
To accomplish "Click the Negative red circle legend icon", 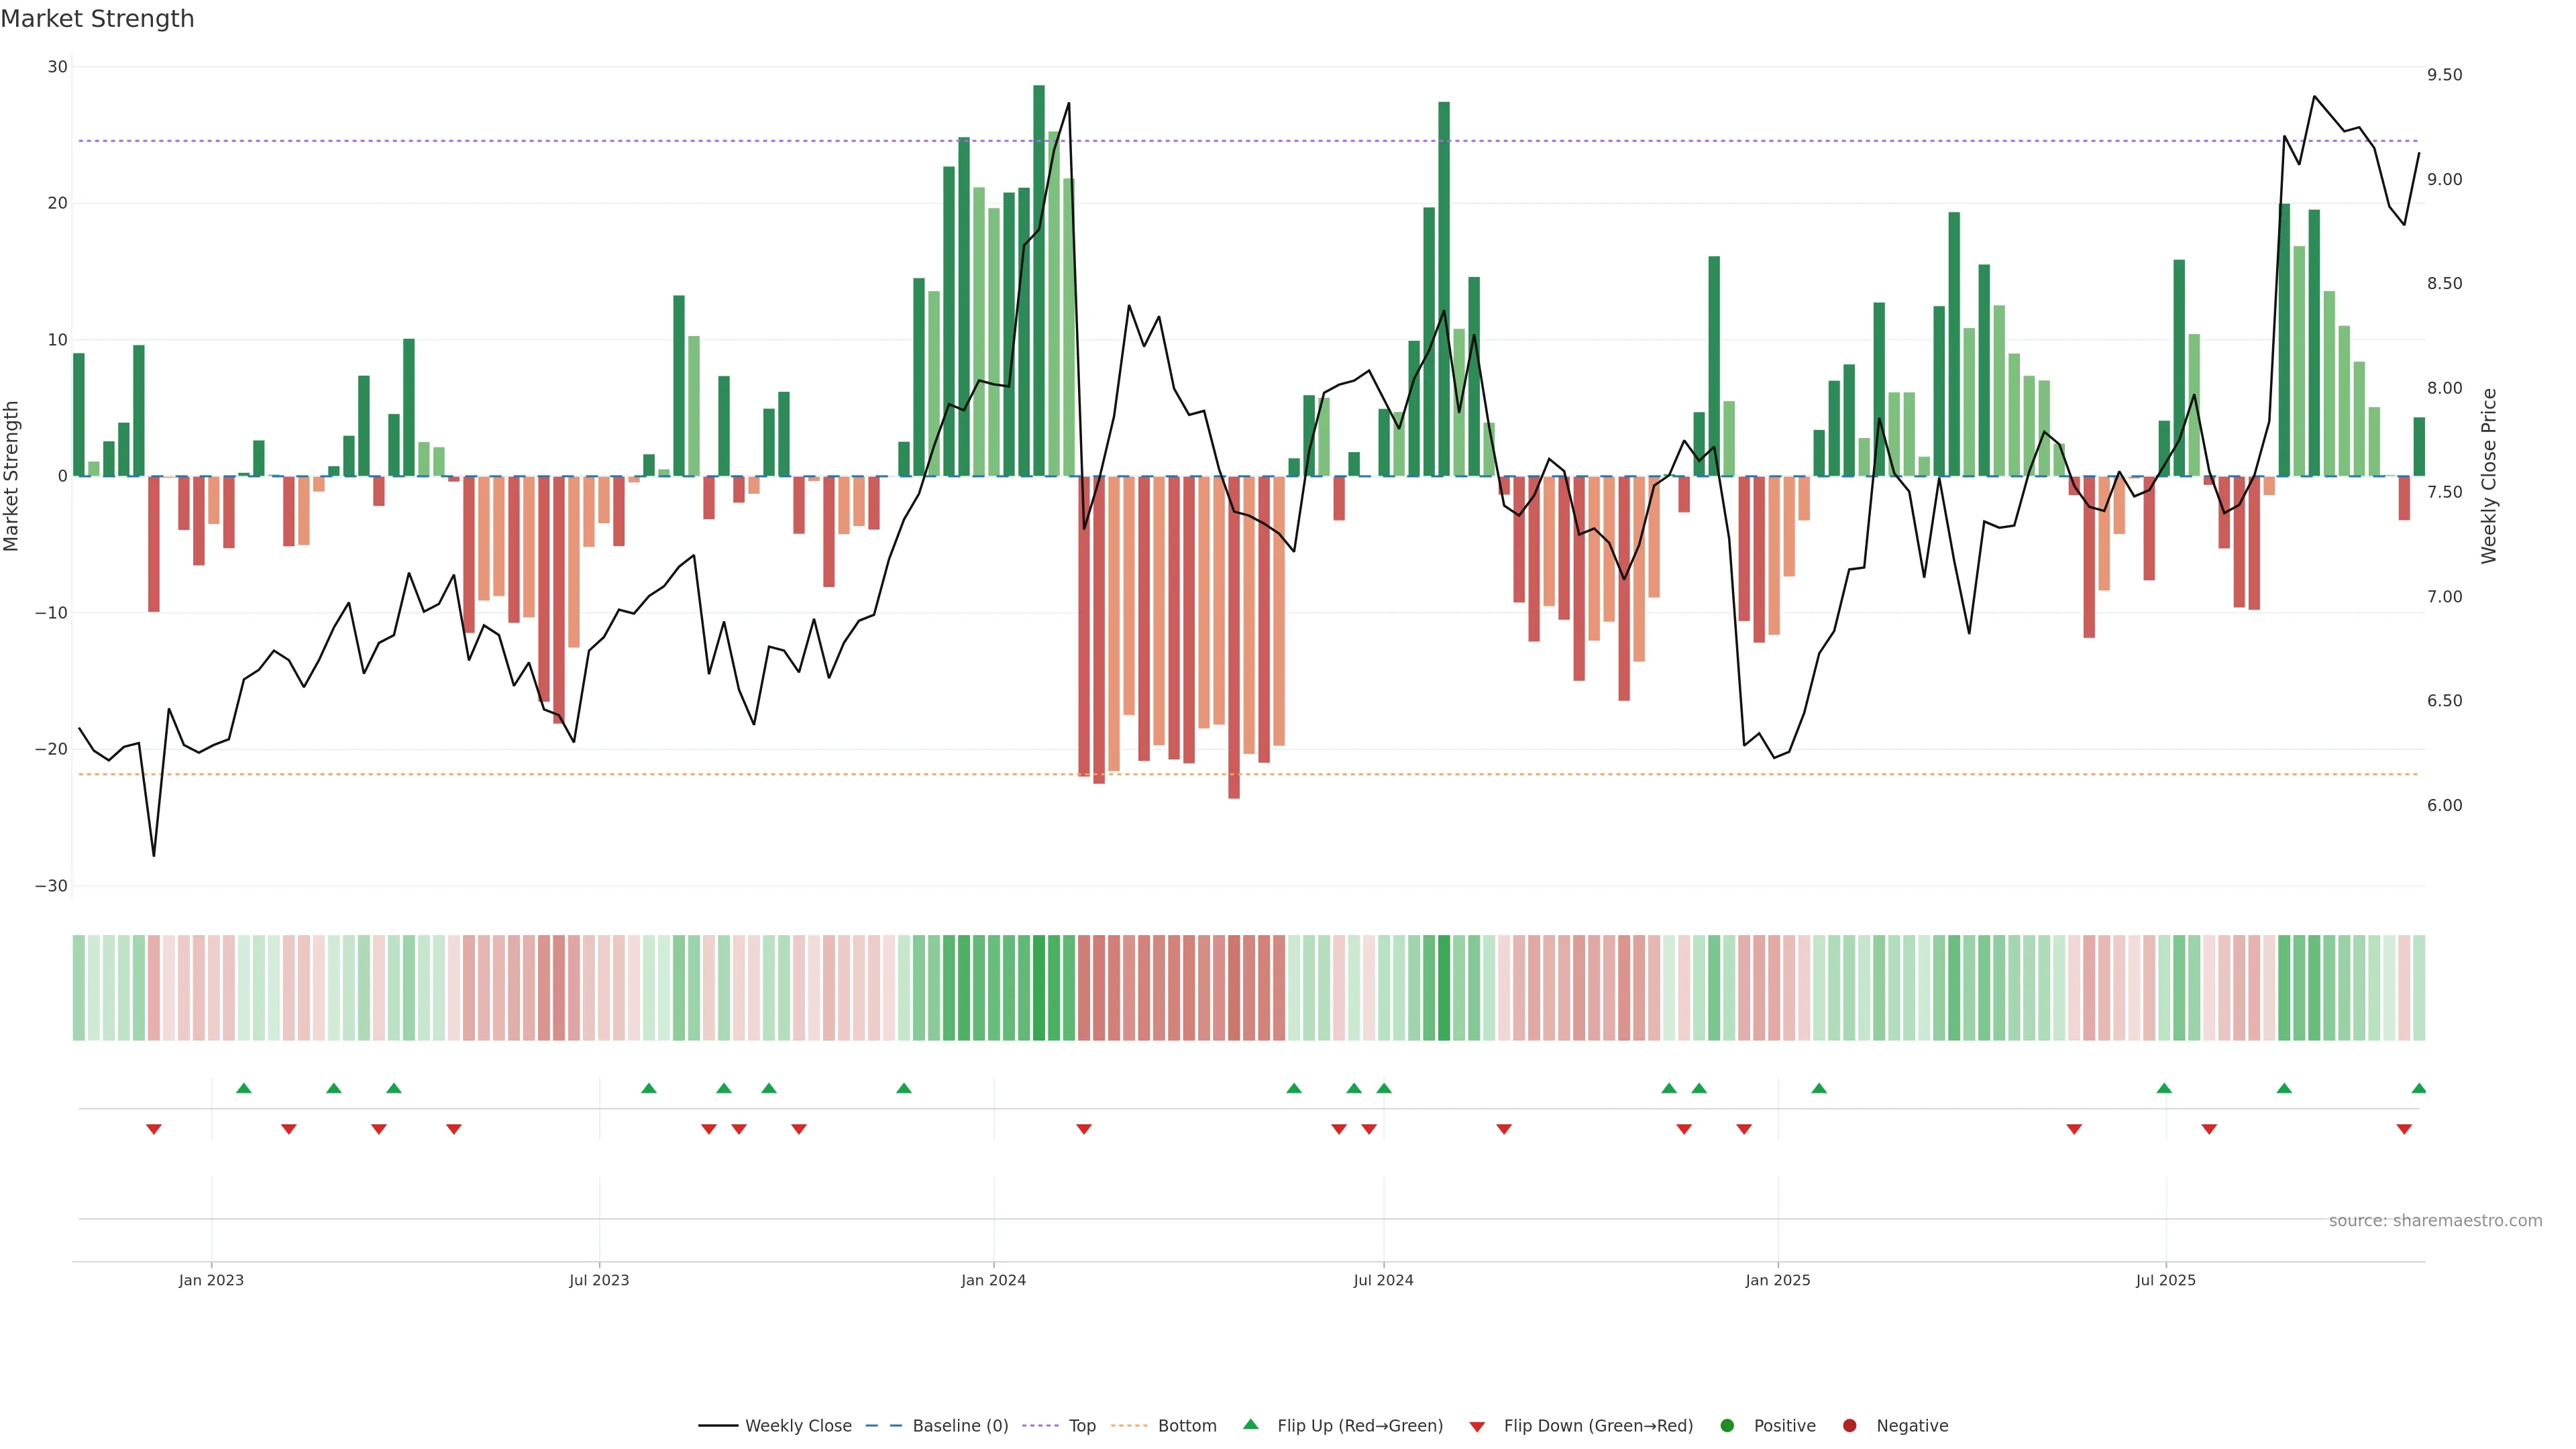I will 1849,1426.
